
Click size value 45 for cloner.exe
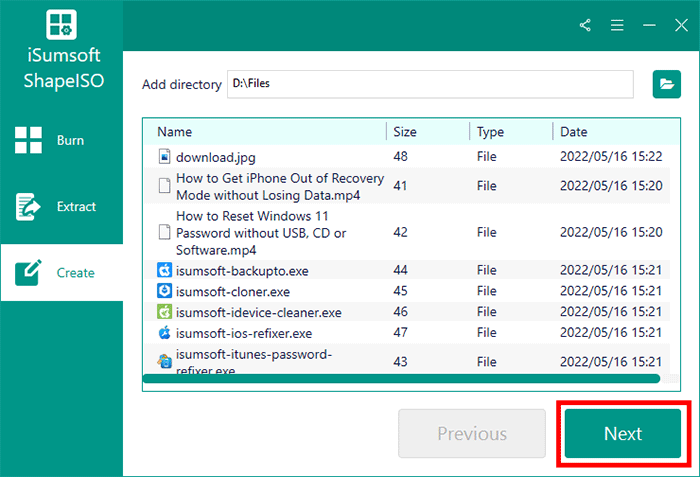point(400,291)
